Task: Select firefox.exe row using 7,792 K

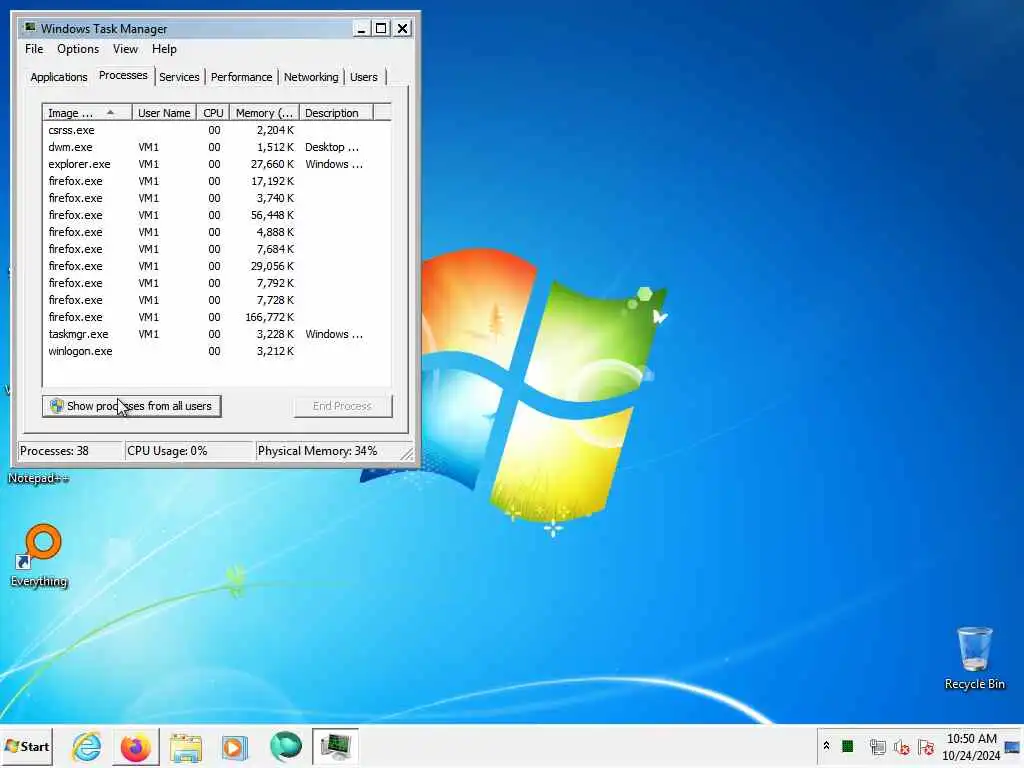Action: point(217,283)
